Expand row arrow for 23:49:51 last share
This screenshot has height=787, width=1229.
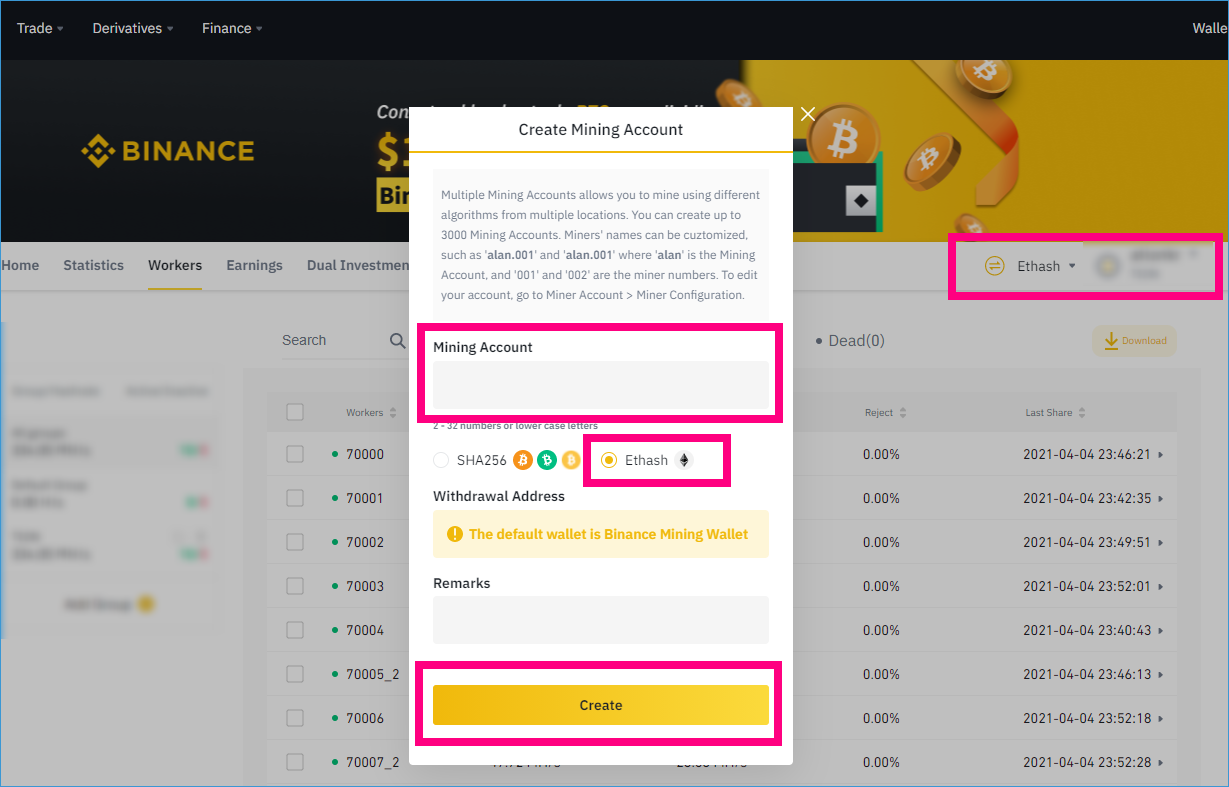pos(1161,543)
